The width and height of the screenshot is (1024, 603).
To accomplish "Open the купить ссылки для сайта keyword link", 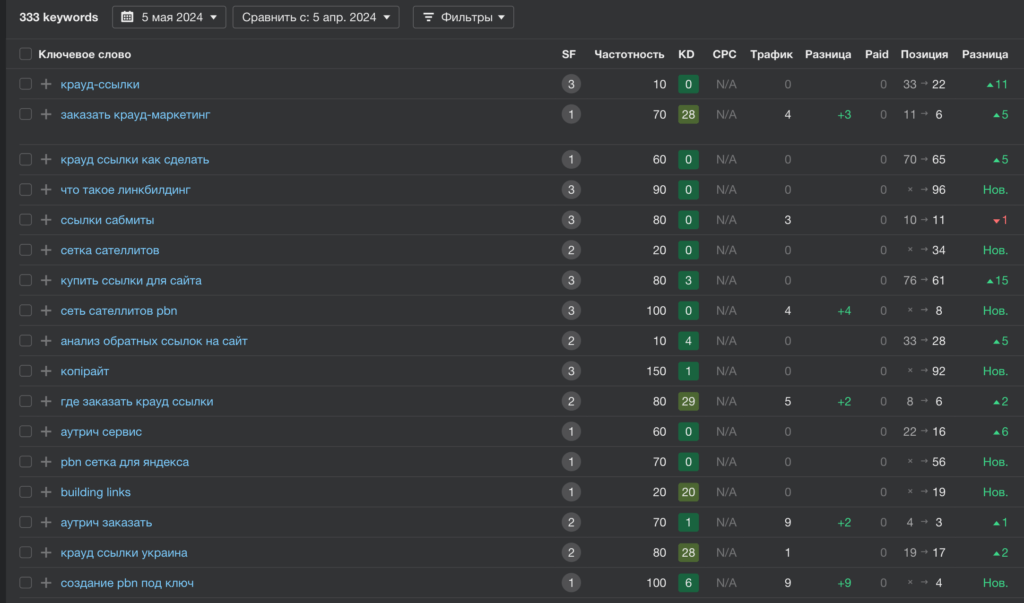I will coord(130,281).
